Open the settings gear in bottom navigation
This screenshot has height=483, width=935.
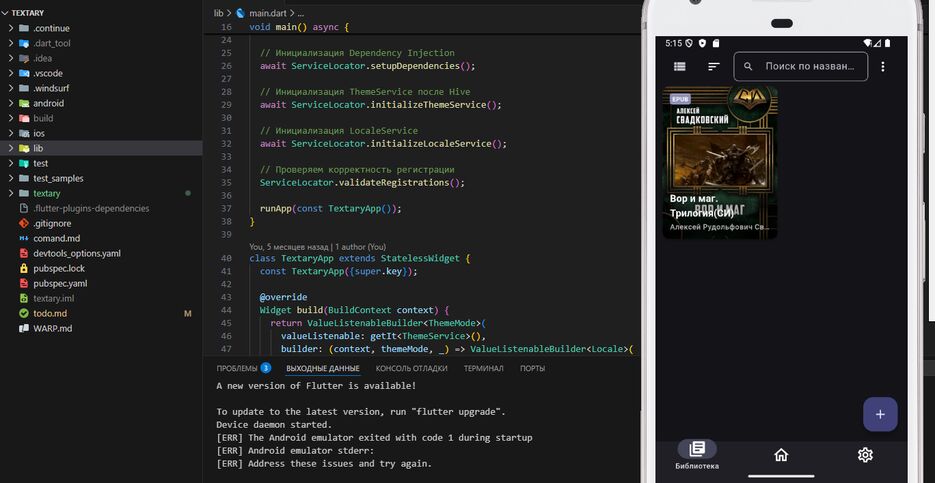coord(865,454)
